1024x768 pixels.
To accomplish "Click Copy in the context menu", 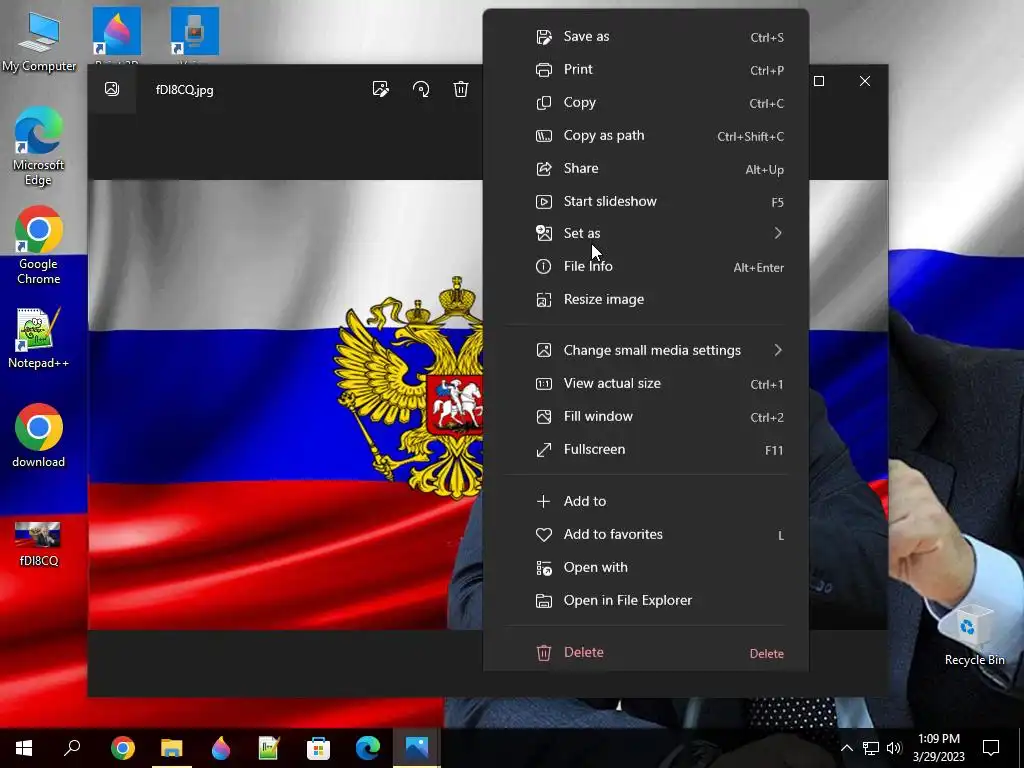I will 646,103.
